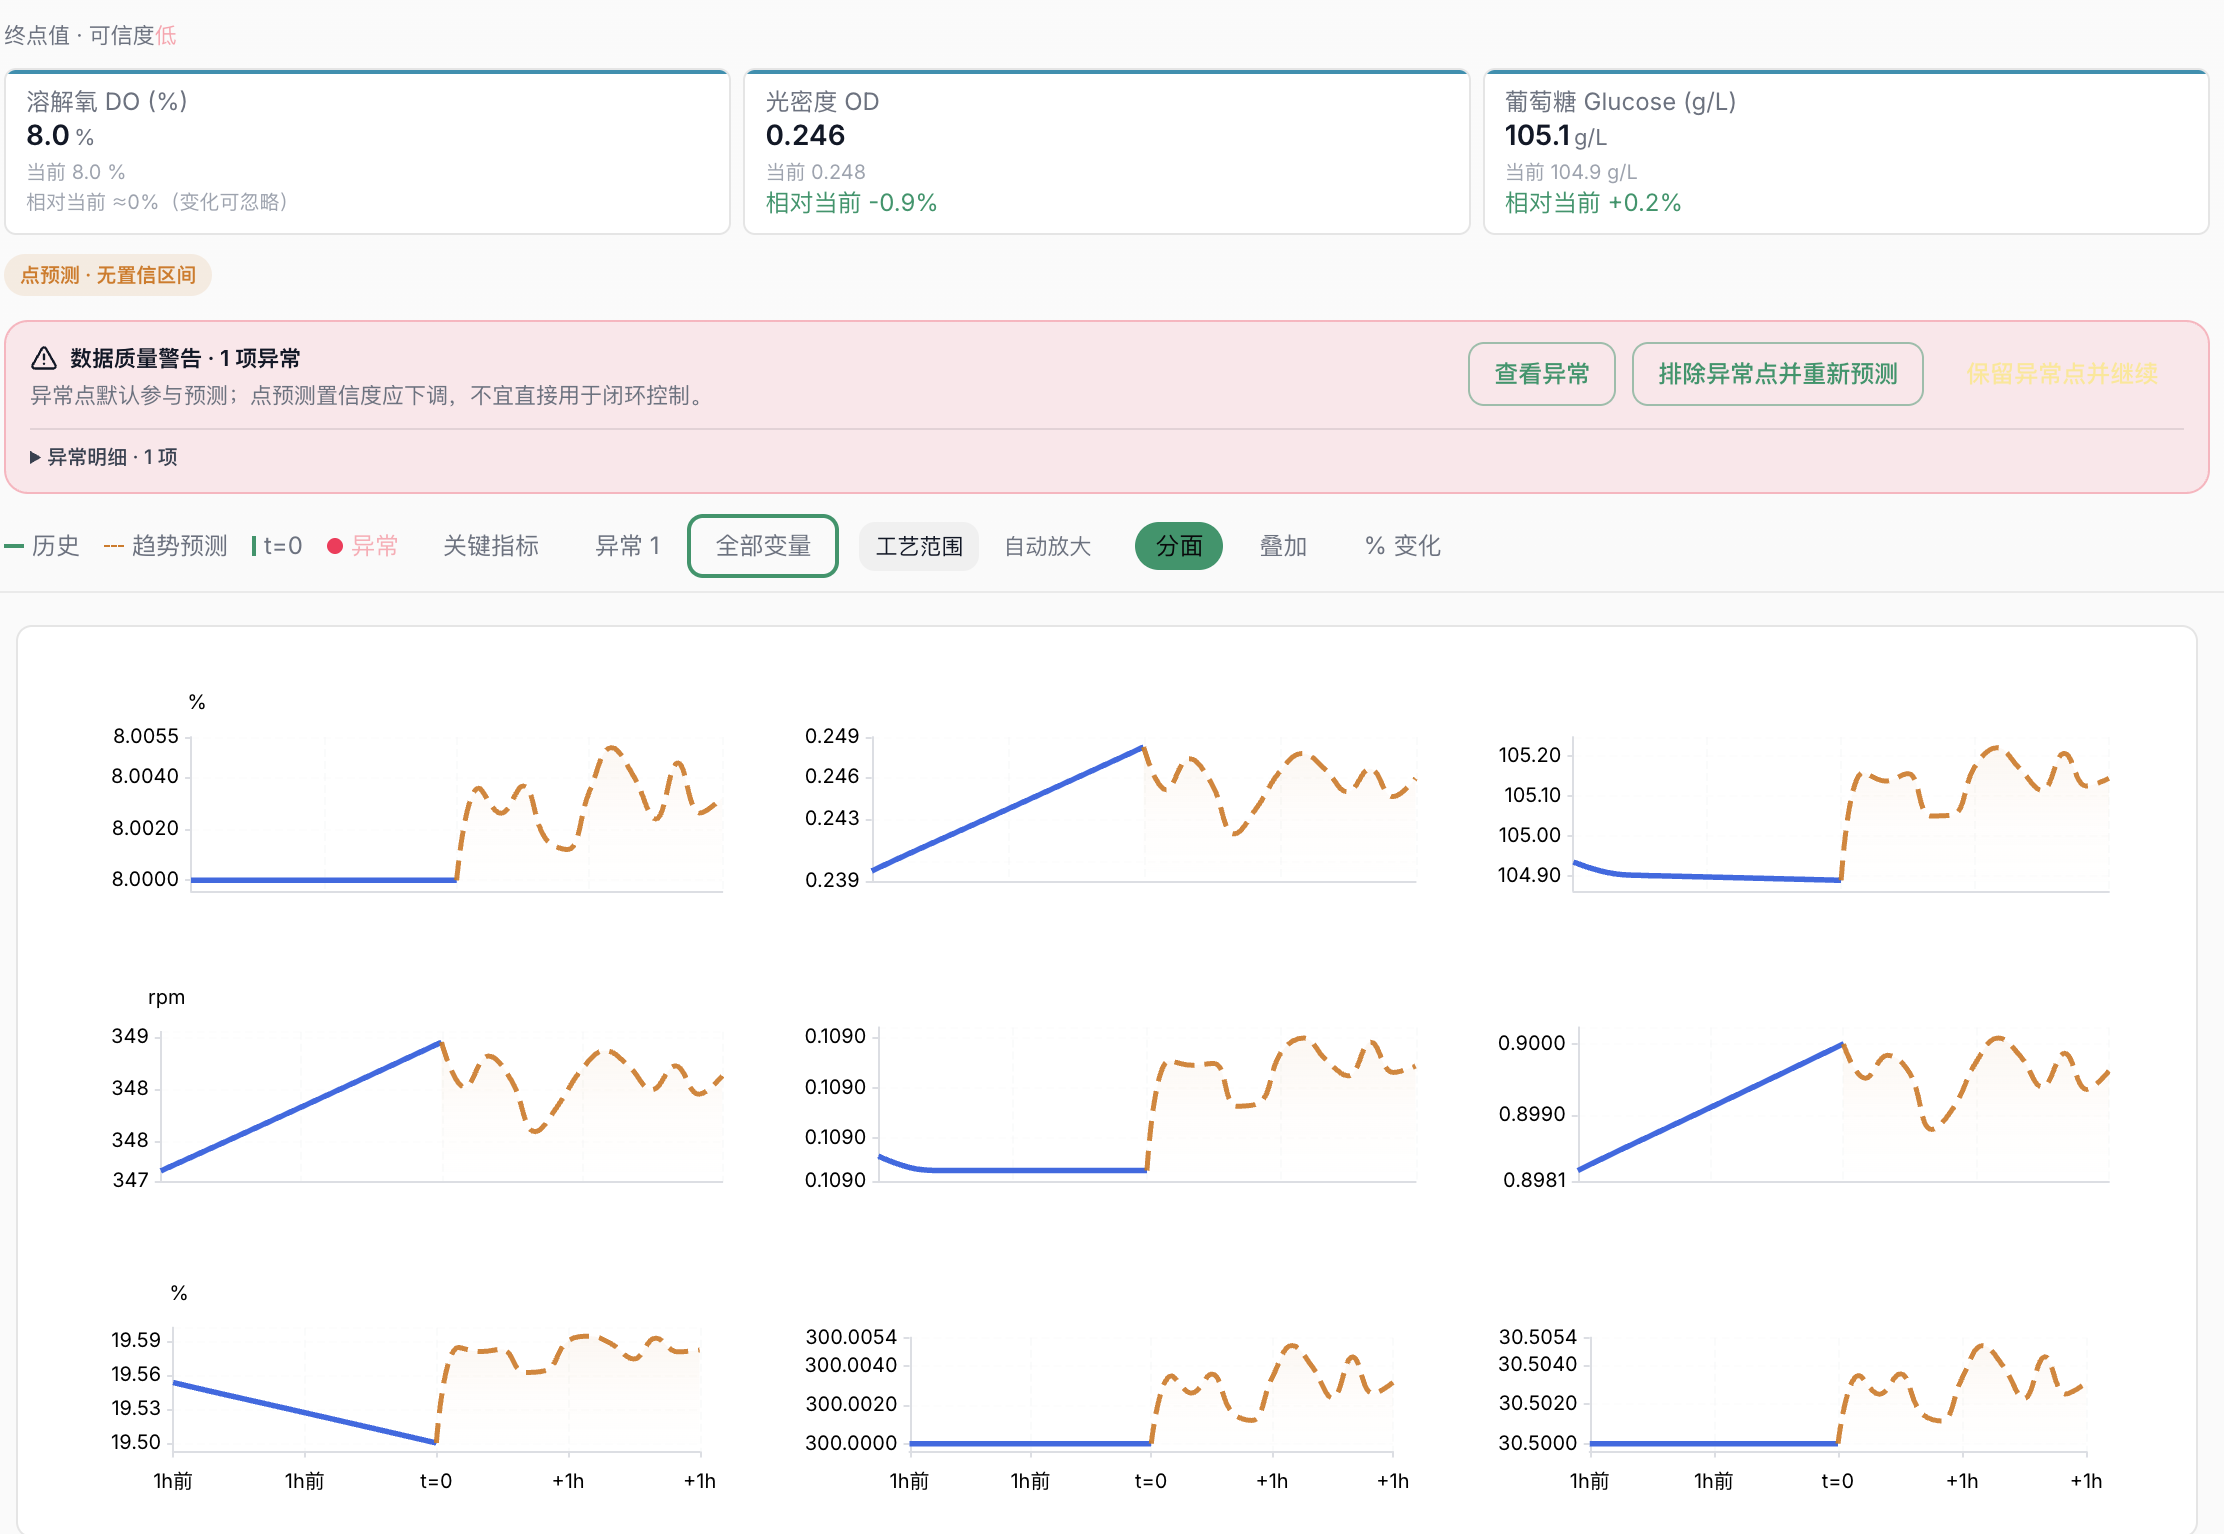Image resolution: width=2224 pixels, height=1534 pixels.
Task: Select the 关键指标 filter tab
Action: click(491, 546)
